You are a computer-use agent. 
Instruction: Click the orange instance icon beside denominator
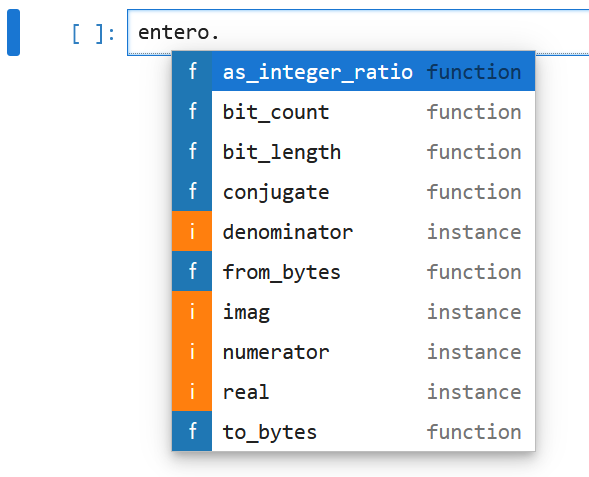pos(192,231)
